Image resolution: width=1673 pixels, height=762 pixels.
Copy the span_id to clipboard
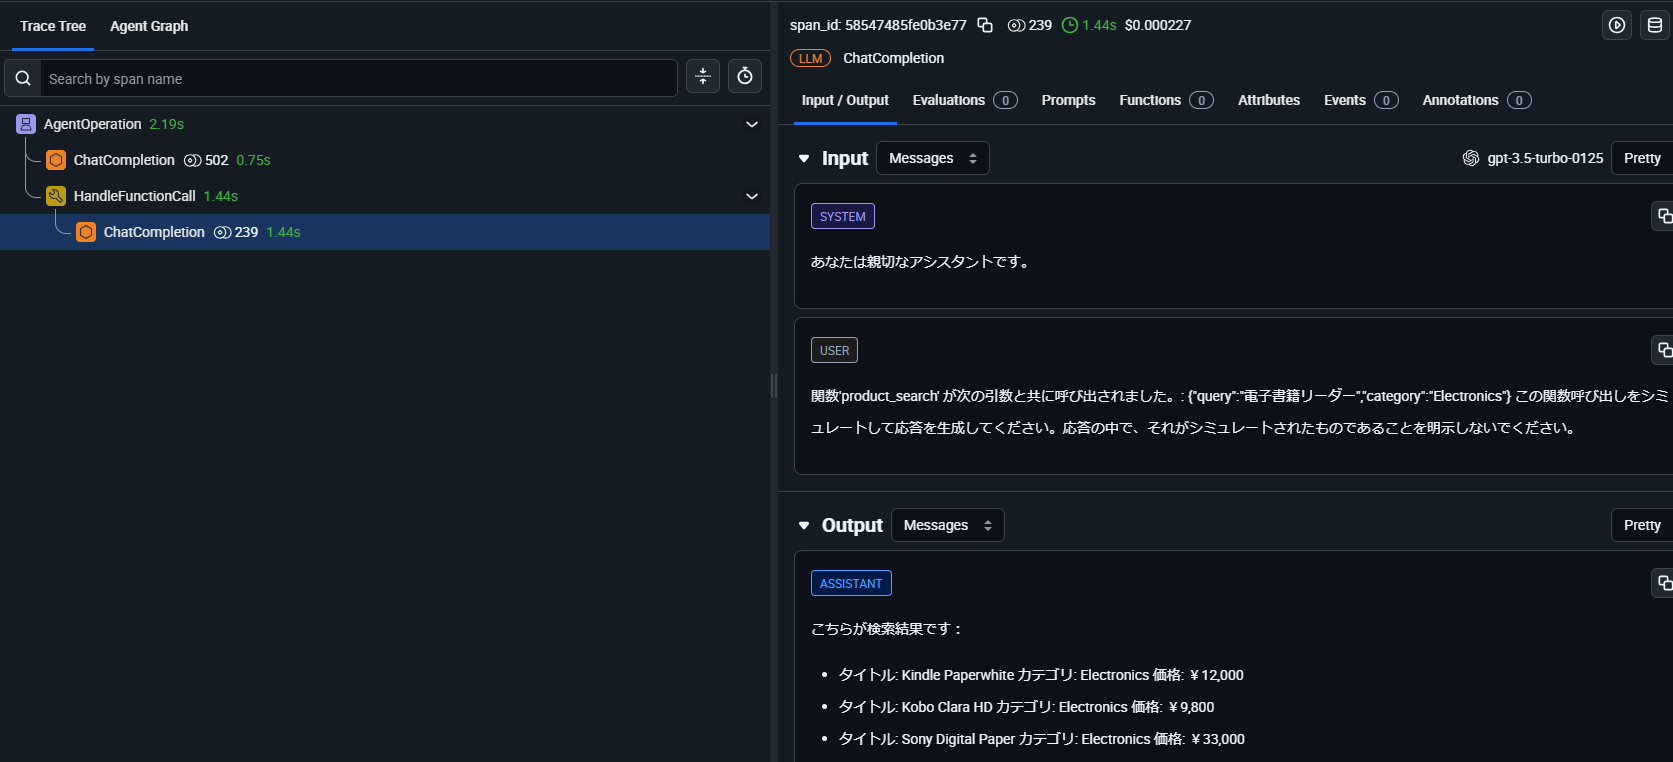coord(985,25)
